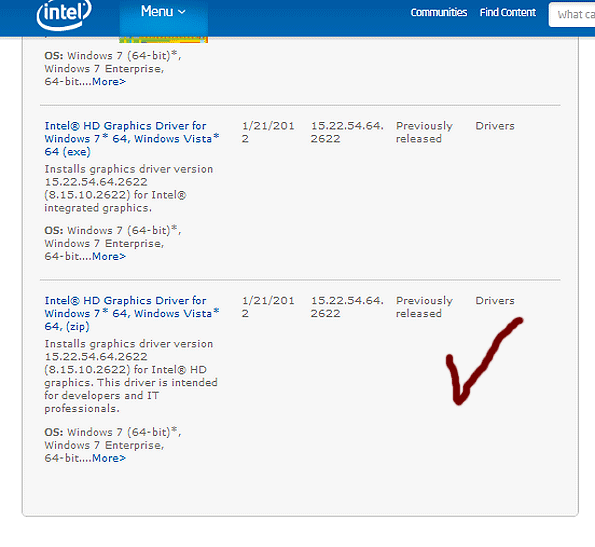Open Intel HD Graphics Driver (exe) link

tap(132, 138)
